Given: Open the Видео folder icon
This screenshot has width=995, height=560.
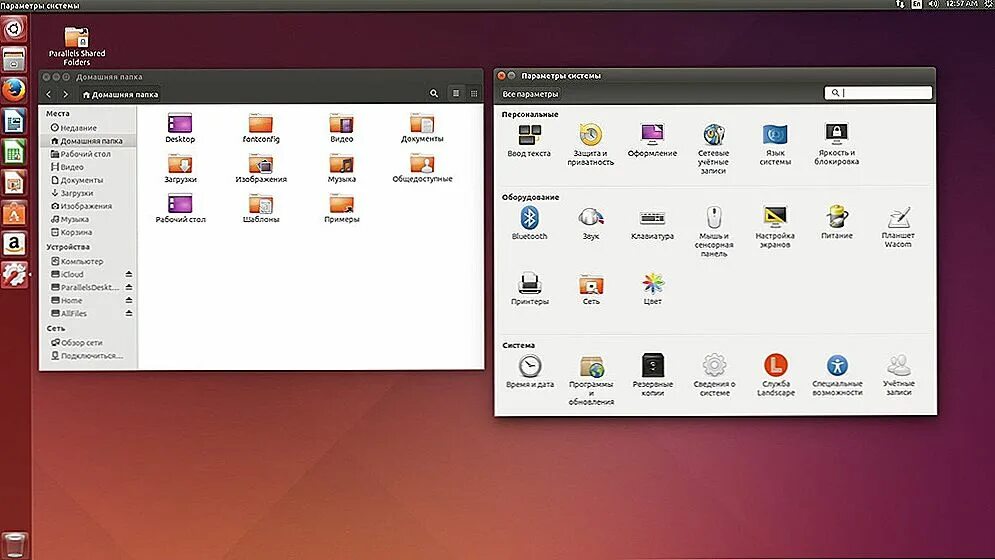Looking at the screenshot, I should [341, 128].
